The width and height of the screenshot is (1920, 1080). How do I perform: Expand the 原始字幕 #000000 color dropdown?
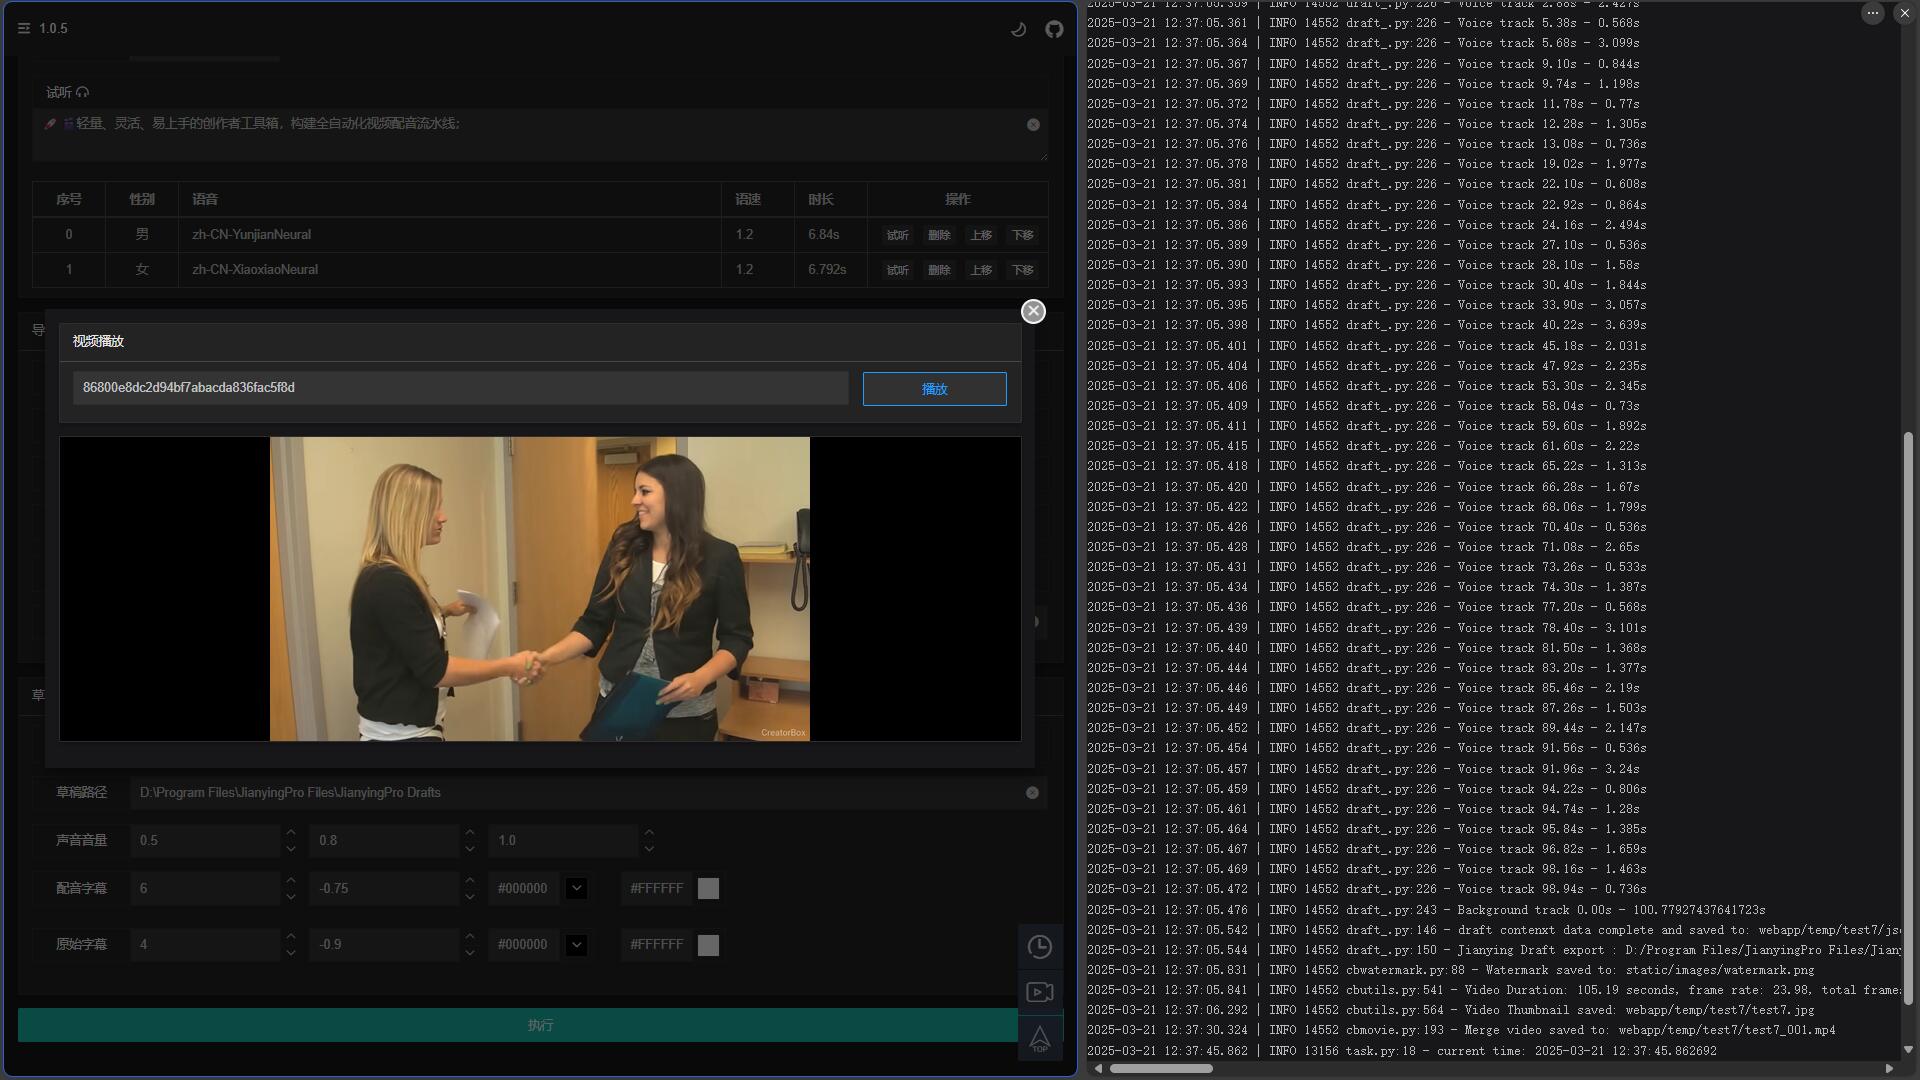[x=576, y=944]
